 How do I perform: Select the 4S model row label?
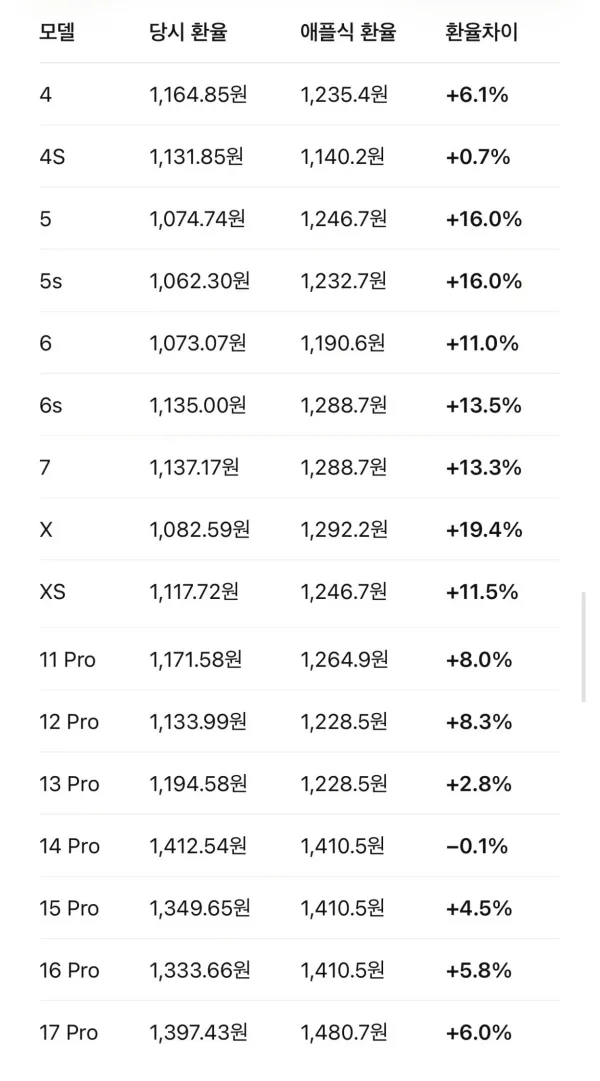point(52,157)
